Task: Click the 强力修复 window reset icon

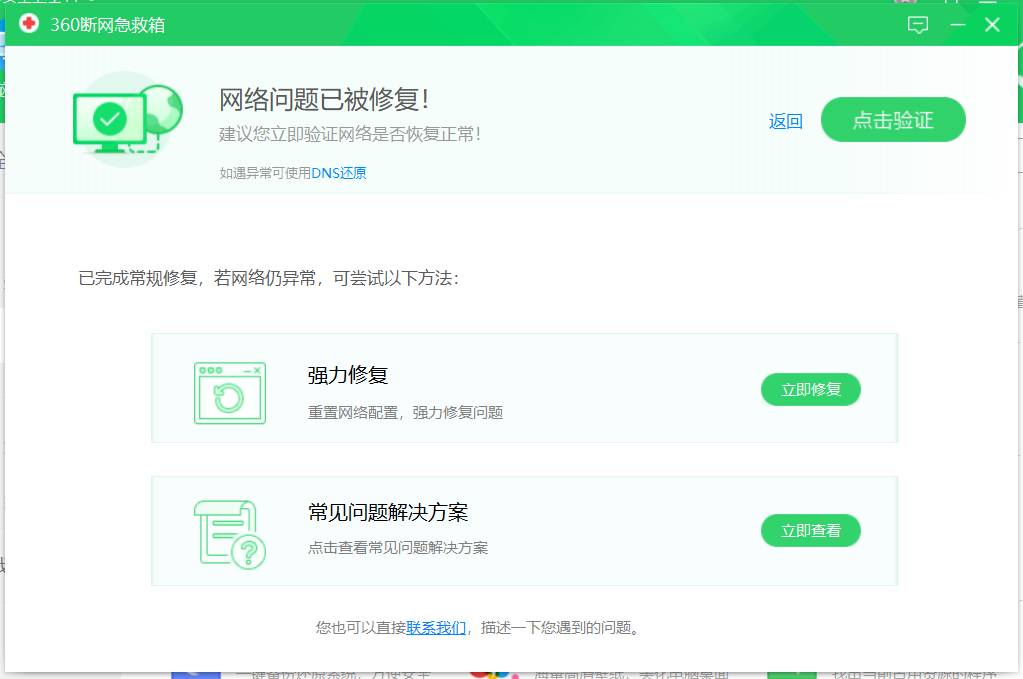Action: coord(230,393)
